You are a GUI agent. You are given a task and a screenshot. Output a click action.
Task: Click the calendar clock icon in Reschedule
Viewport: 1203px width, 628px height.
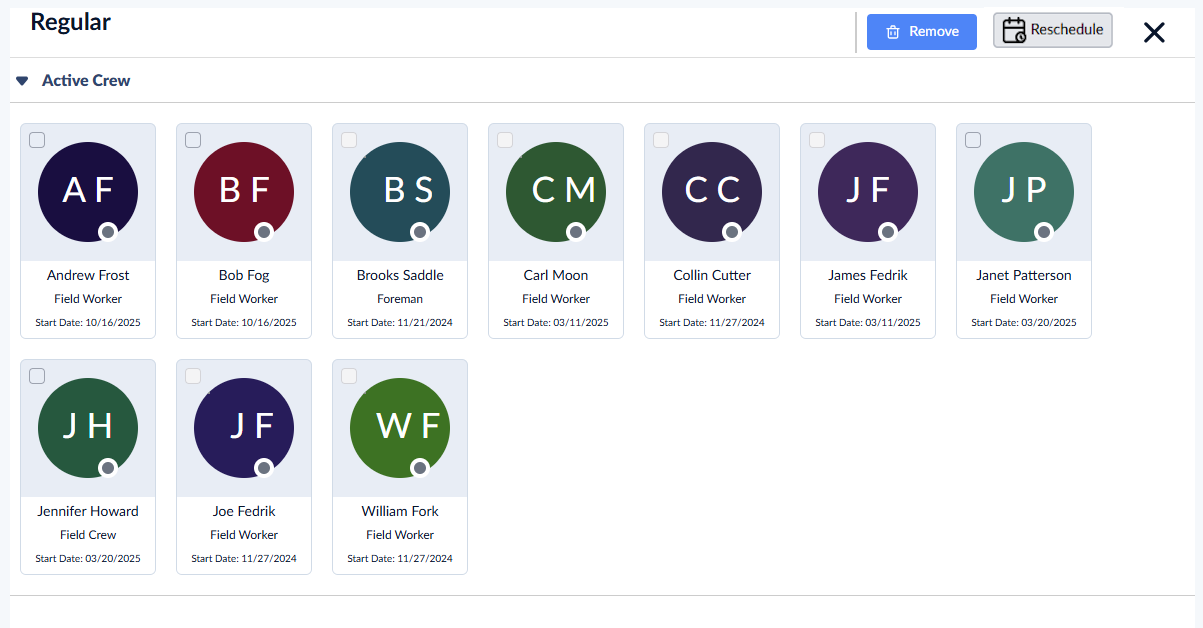[1014, 30]
